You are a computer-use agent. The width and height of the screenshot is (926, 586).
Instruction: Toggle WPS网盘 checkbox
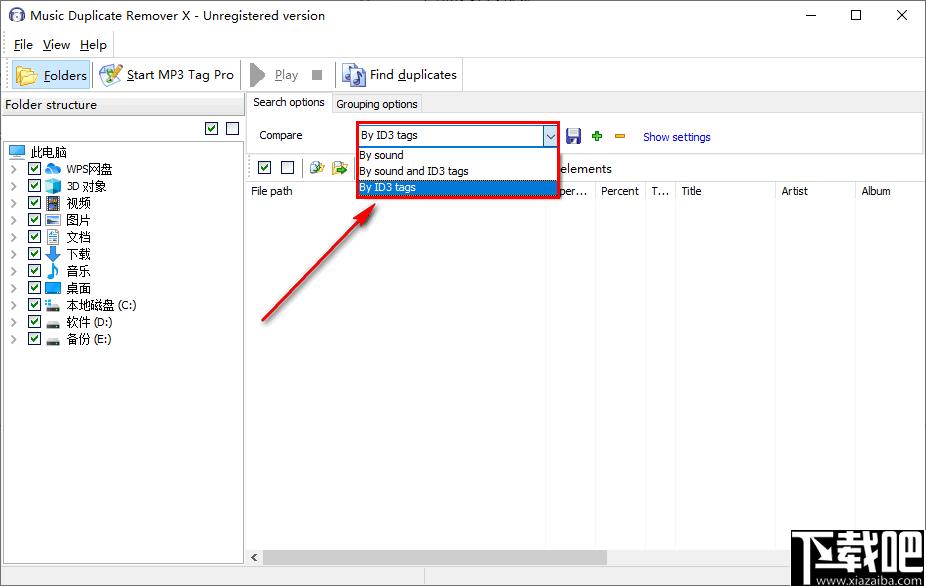[34, 169]
